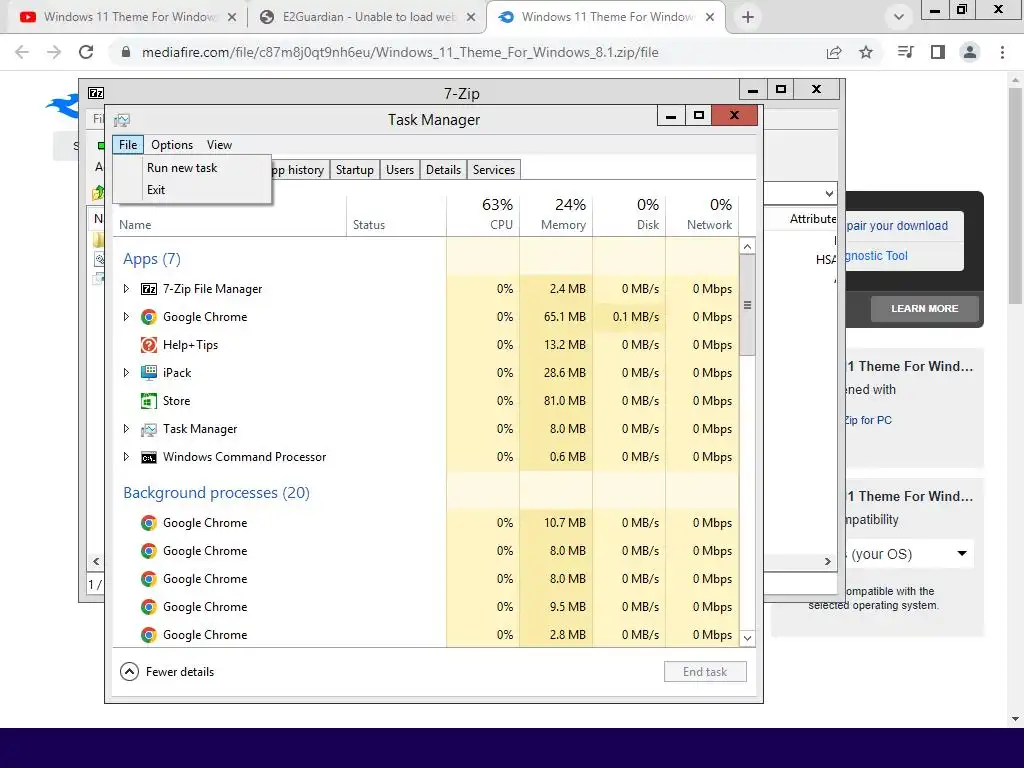Image resolution: width=1024 pixels, height=768 pixels.
Task: Open Chrome three-dot menu
Action: [x=1002, y=52]
